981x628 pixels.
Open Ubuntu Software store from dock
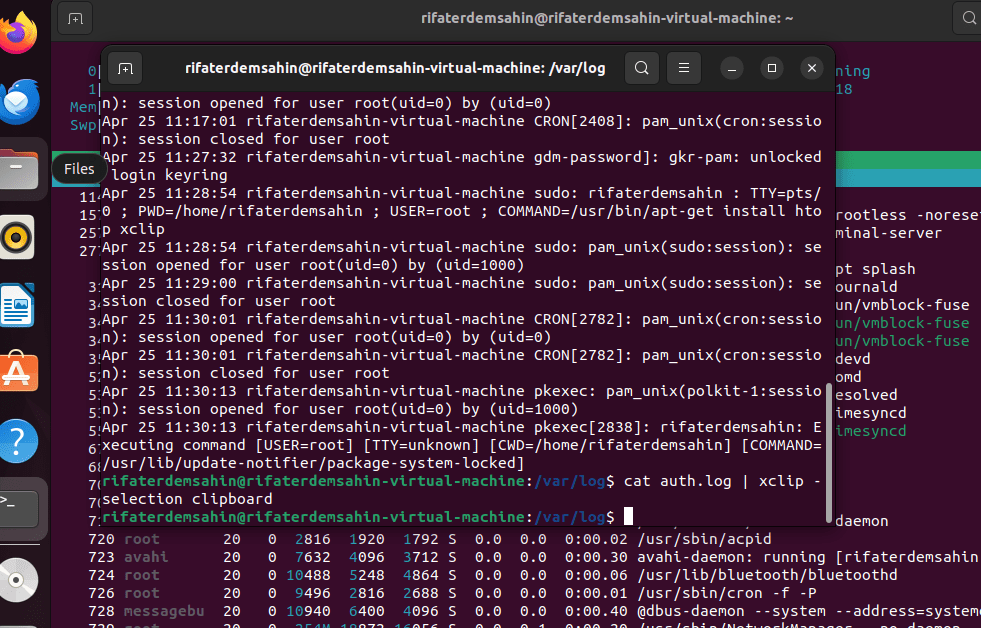18,372
